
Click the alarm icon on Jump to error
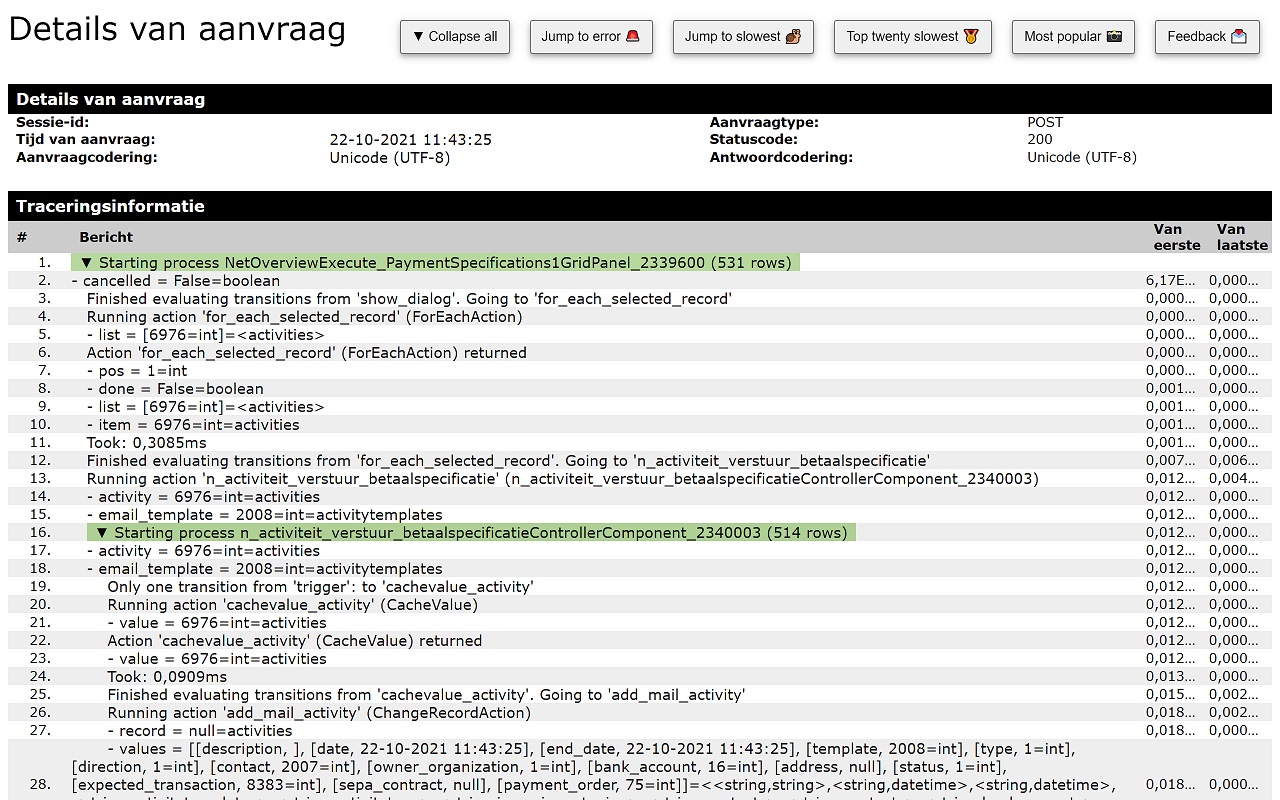coord(634,37)
